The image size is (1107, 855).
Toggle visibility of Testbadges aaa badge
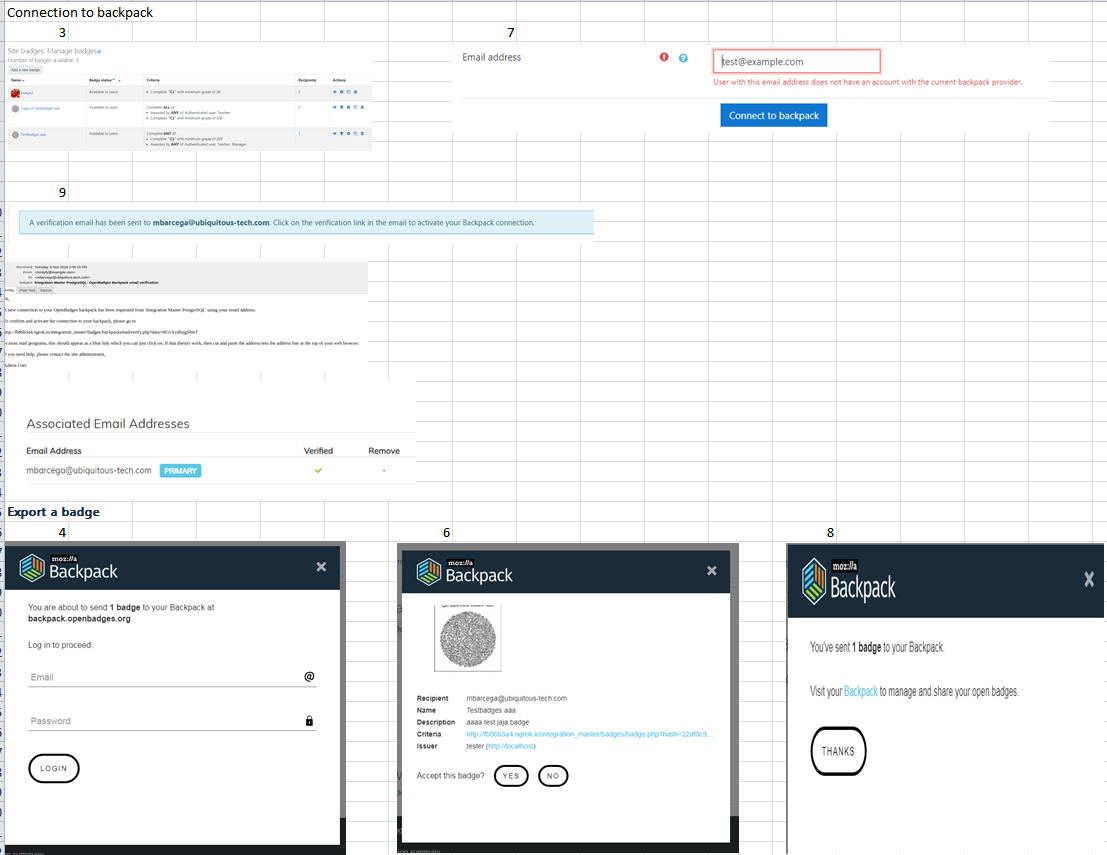pyautogui.click(x=335, y=133)
